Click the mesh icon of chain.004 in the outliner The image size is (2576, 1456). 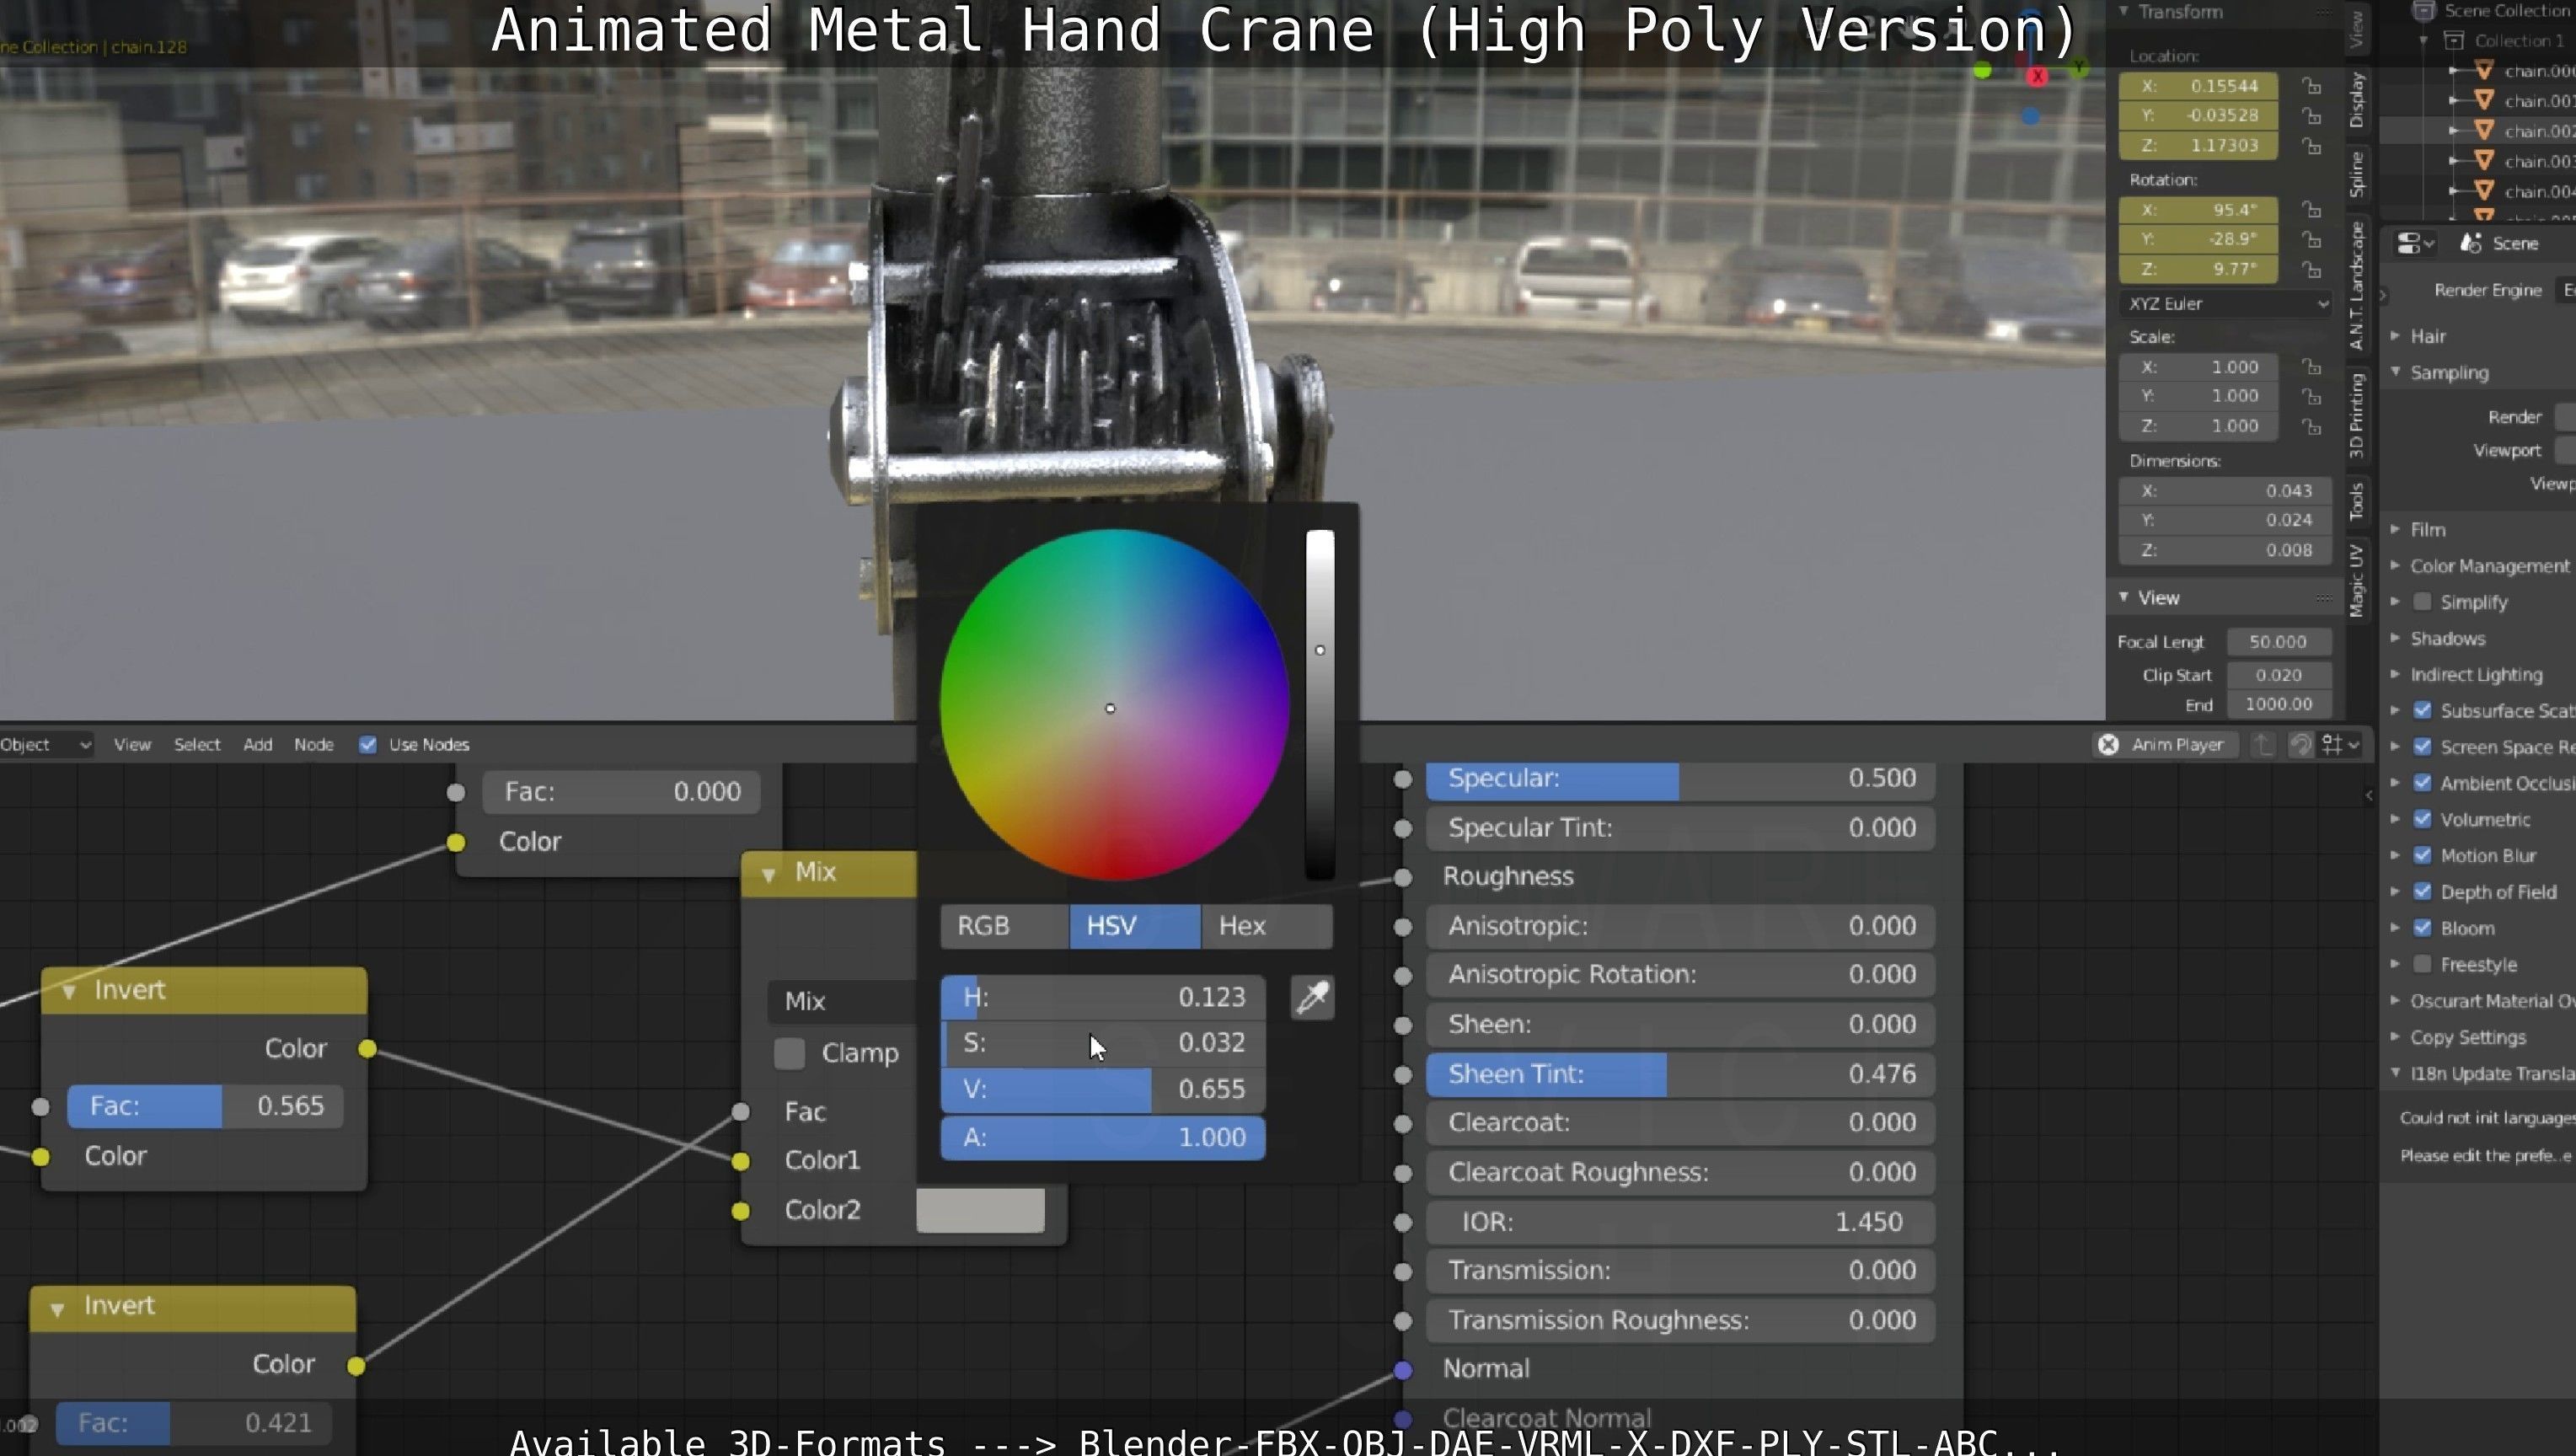click(x=2484, y=190)
